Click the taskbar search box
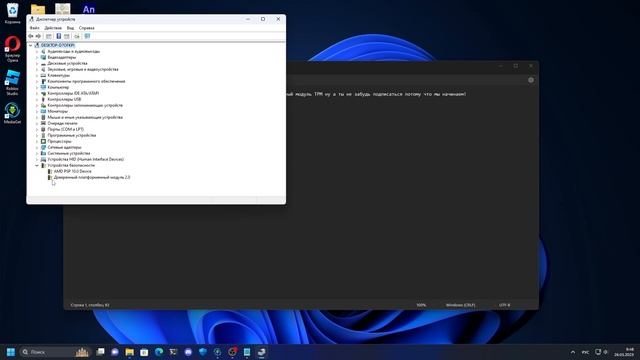This screenshot has height=360, width=640. click(x=56, y=352)
